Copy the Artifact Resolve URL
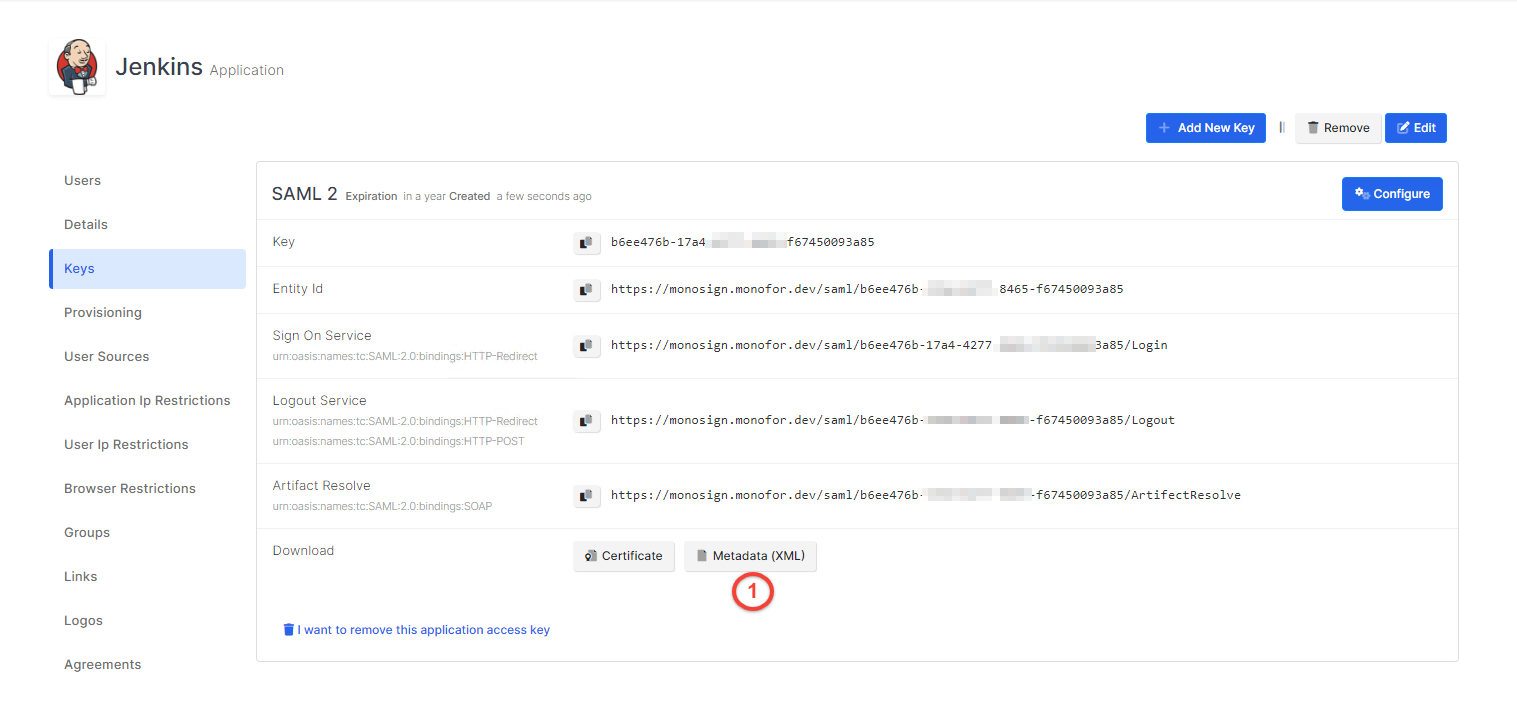This screenshot has width=1517, height=705. (x=587, y=496)
